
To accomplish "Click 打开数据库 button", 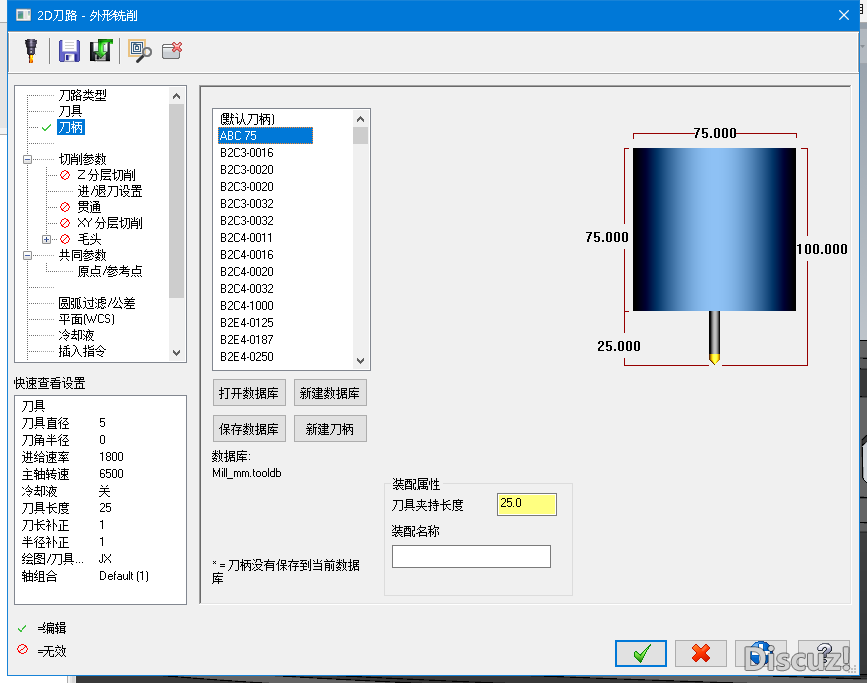I will click(x=249, y=393).
